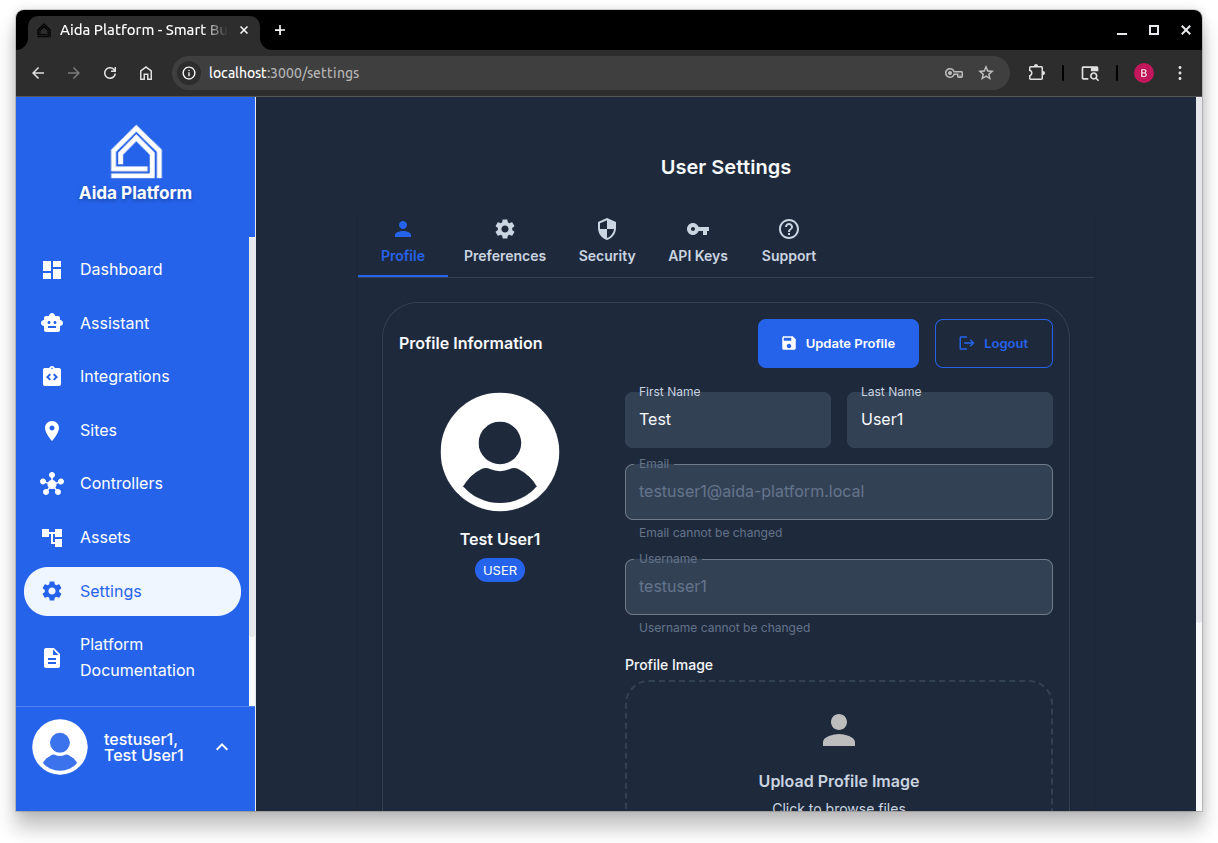Open the Platform Documentation document icon
This screenshot has width=1218, height=843.
[x=51, y=657]
